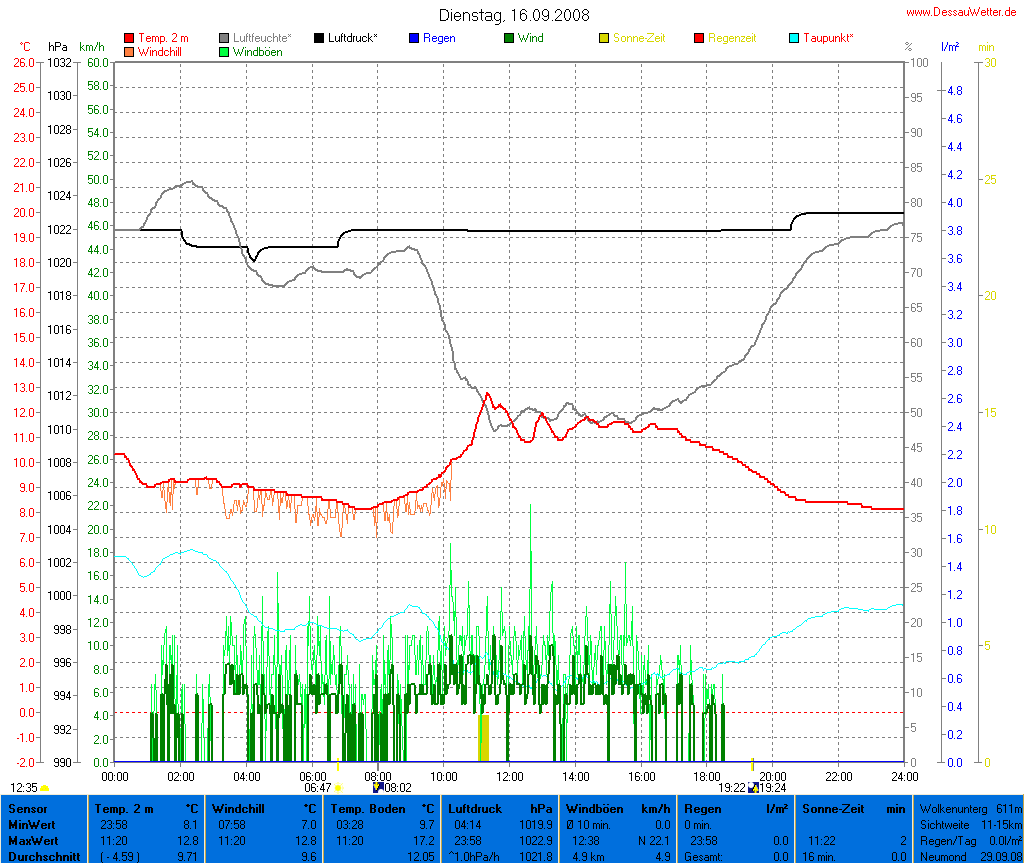Image resolution: width=1024 pixels, height=863 pixels.
Task: Click the blue Regen legend square
Action: pos(414,38)
